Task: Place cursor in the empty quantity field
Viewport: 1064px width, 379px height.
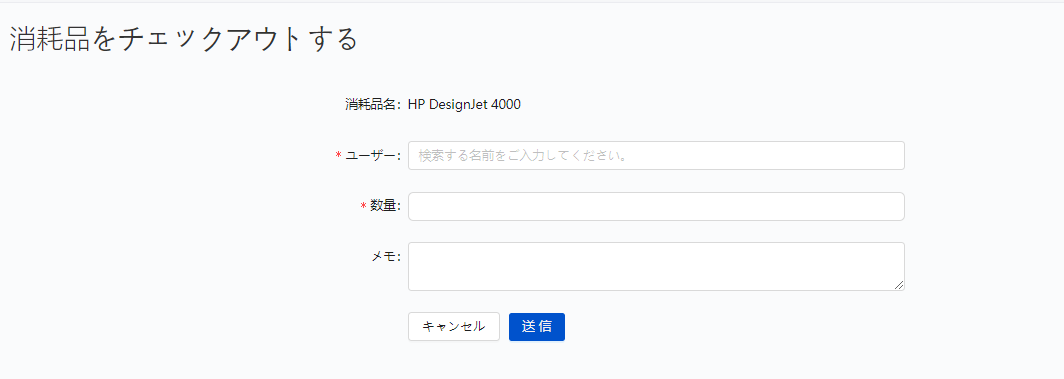Action: pyautogui.click(x=656, y=206)
